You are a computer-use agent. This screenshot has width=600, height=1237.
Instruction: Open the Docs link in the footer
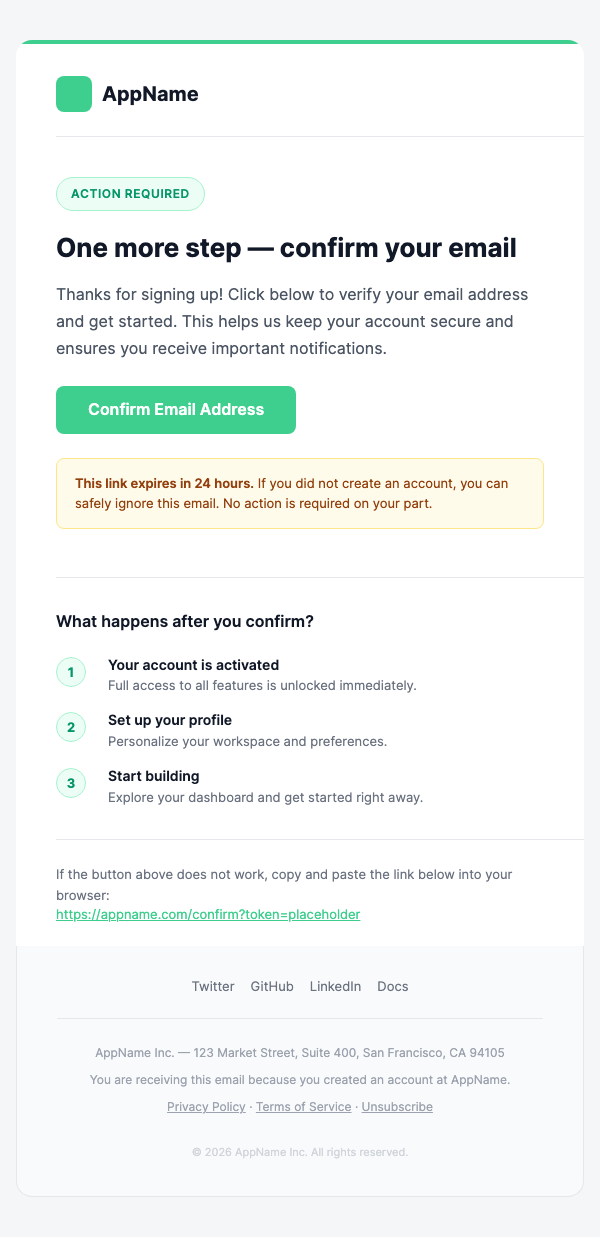click(x=392, y=986)
